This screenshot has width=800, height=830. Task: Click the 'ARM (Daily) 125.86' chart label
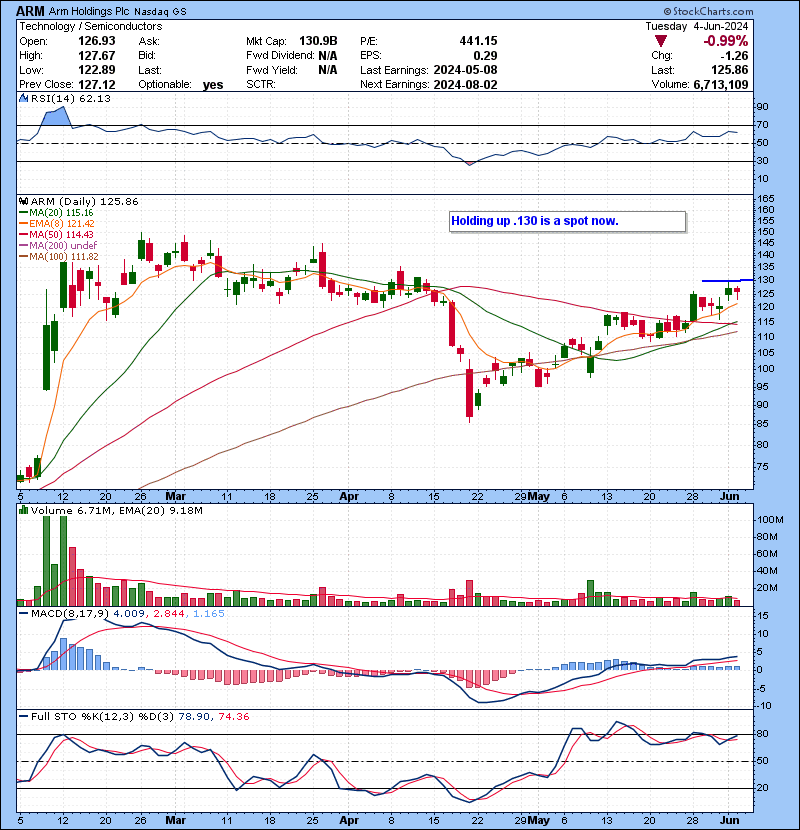pyautogui.click(x=84, y=202)
